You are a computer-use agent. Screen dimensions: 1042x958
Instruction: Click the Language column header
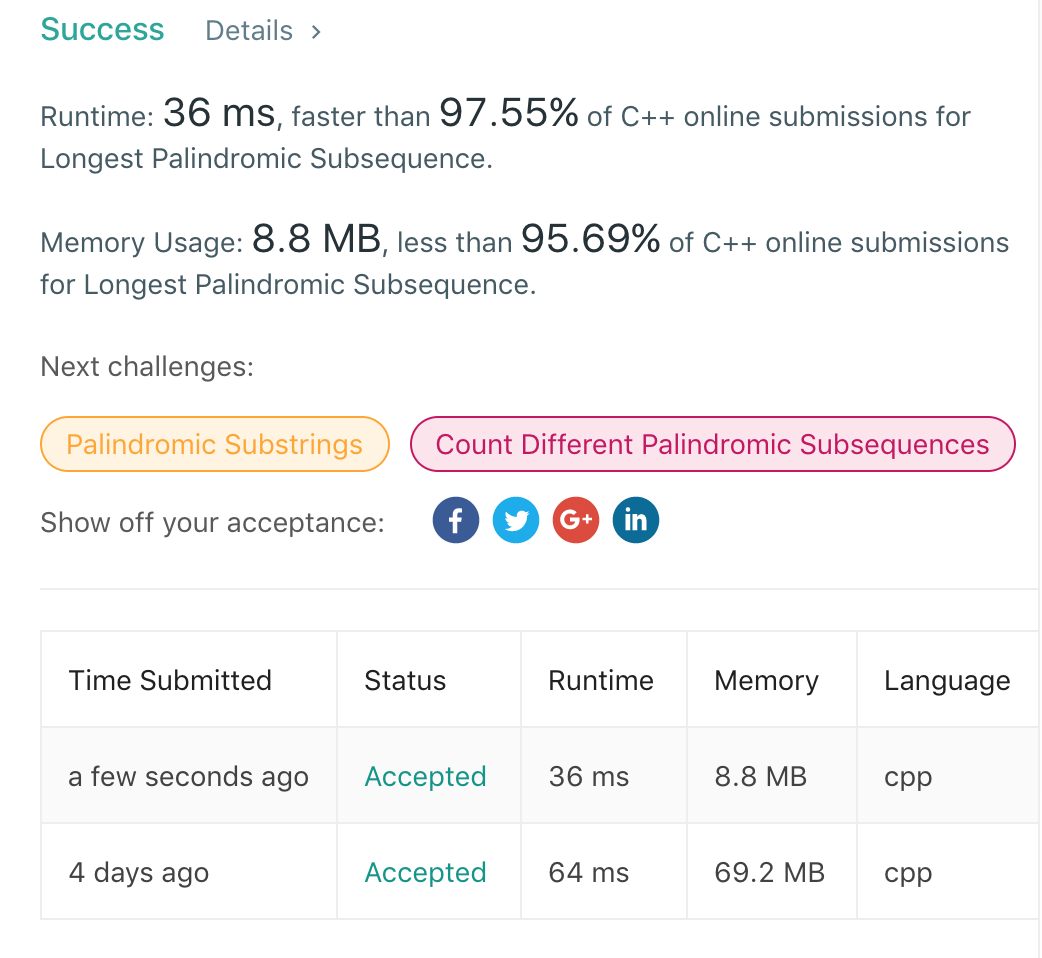[x=946, y=681]
